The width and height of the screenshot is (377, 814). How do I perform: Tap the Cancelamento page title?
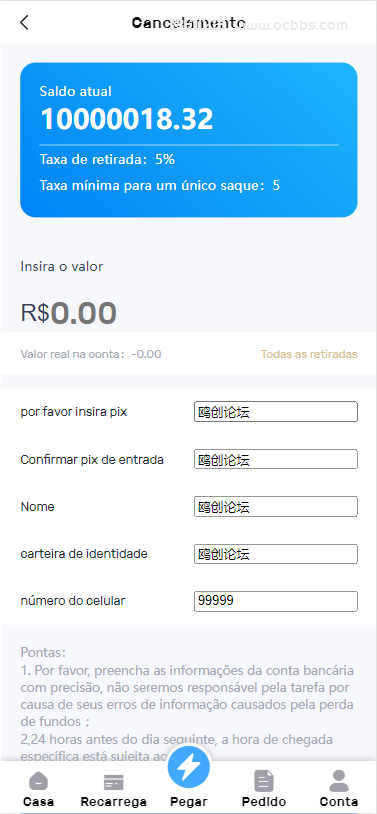tap(188, 23)
